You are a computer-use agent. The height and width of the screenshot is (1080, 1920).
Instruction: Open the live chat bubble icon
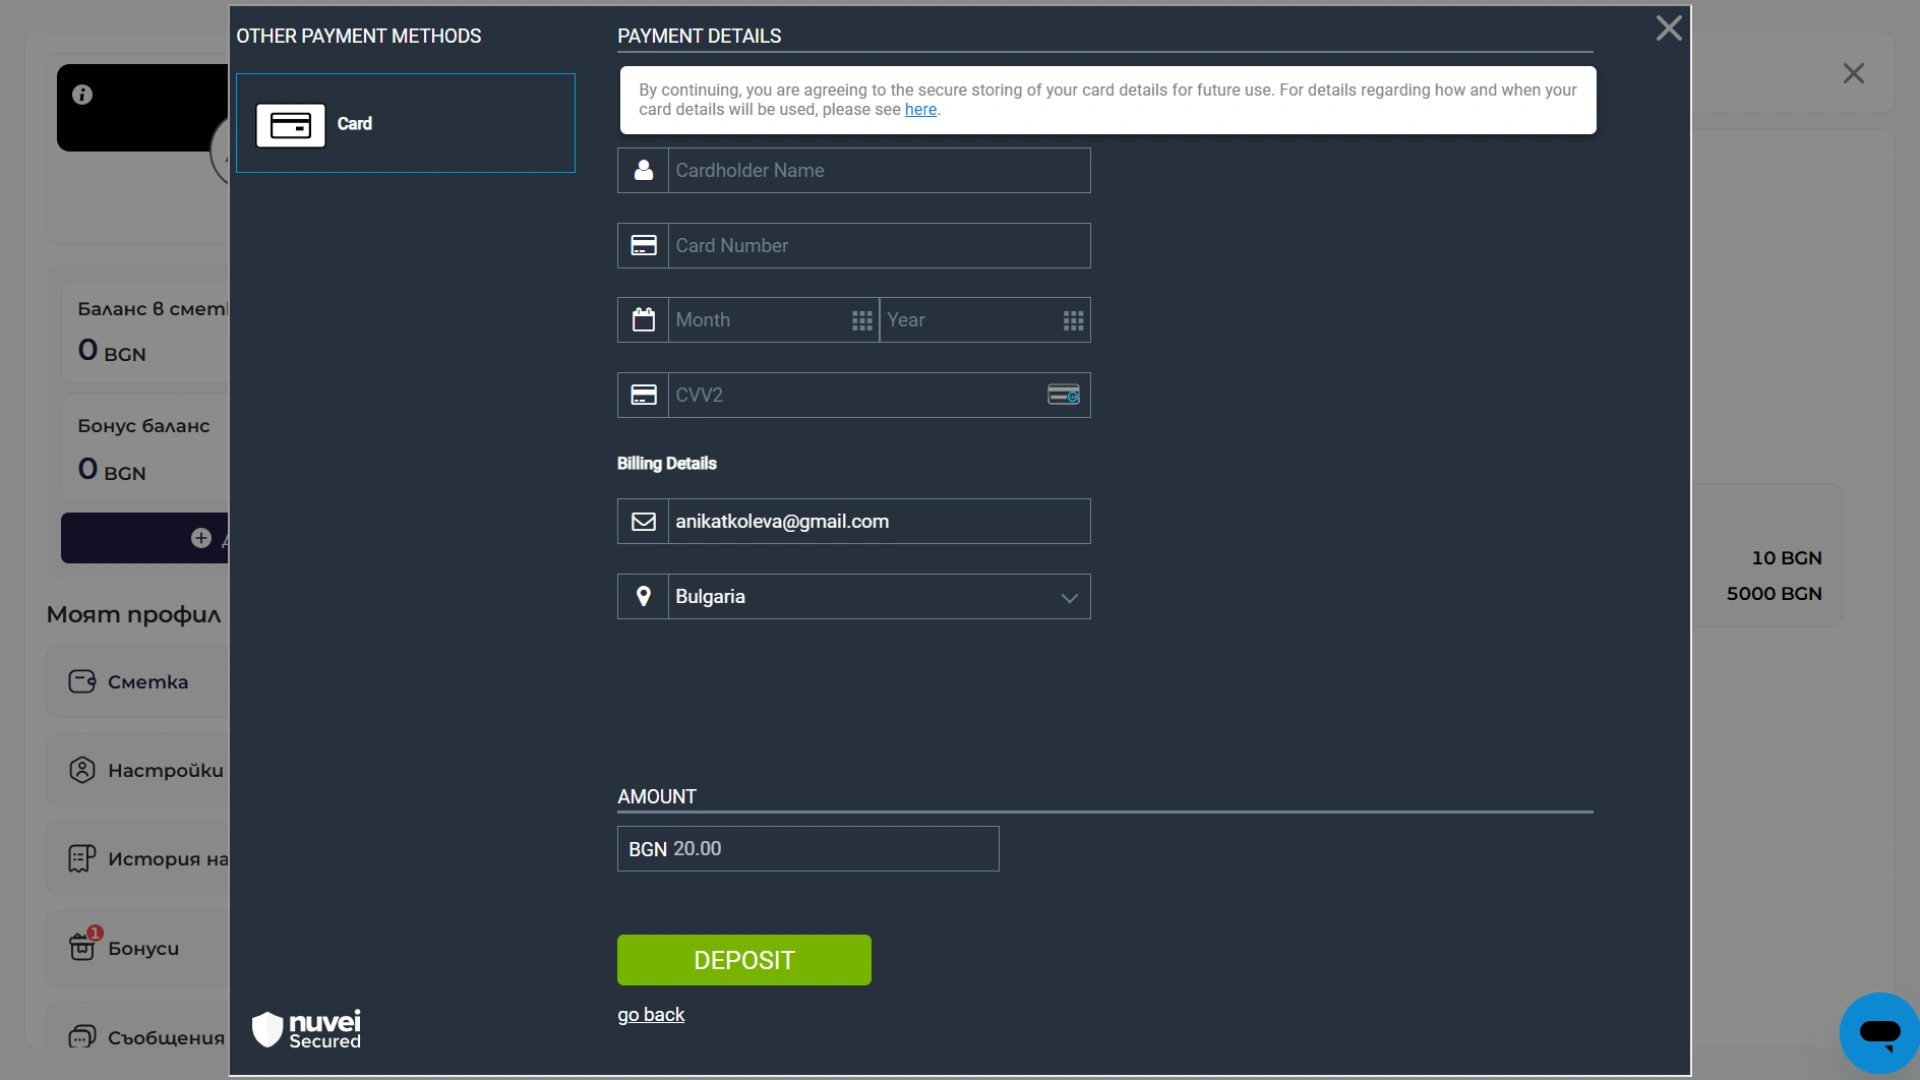1879,1033
